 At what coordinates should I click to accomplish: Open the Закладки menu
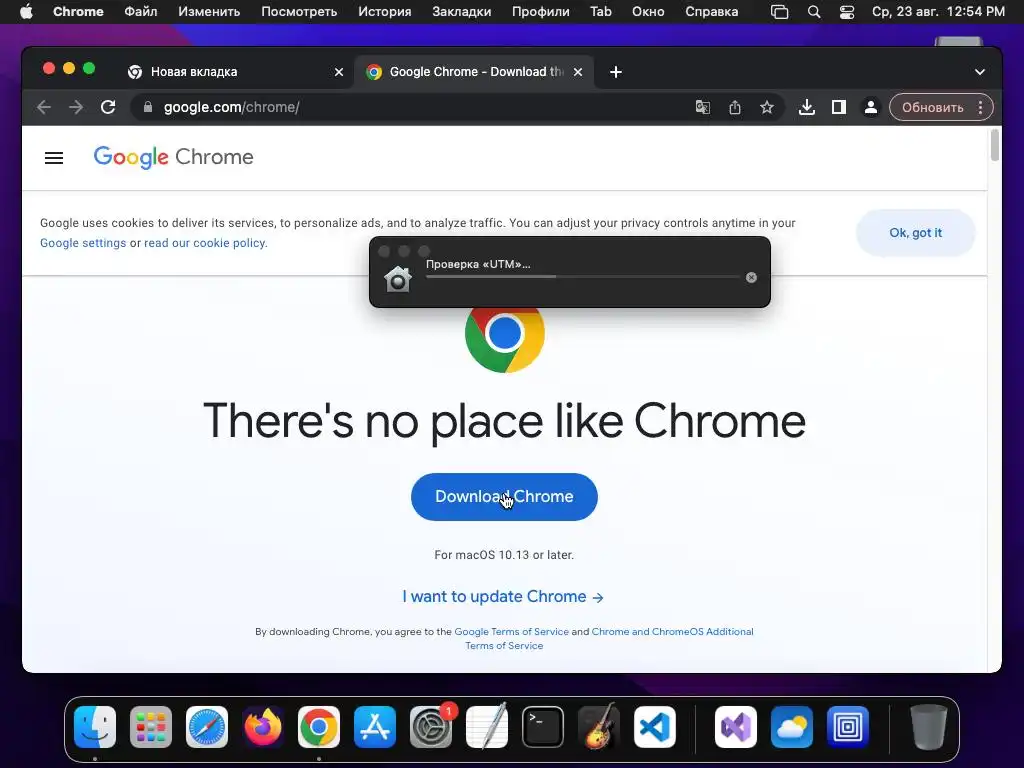pos(462,12)
